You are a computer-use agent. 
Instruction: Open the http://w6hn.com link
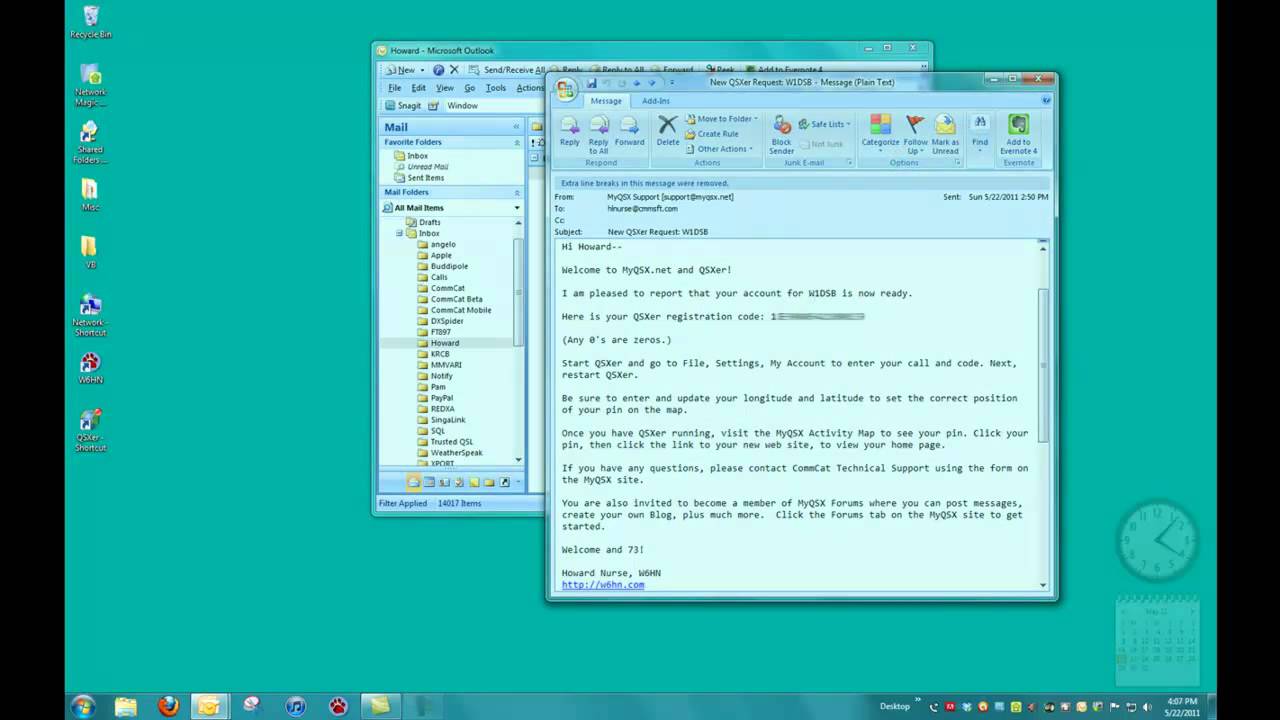coord(603,585)
